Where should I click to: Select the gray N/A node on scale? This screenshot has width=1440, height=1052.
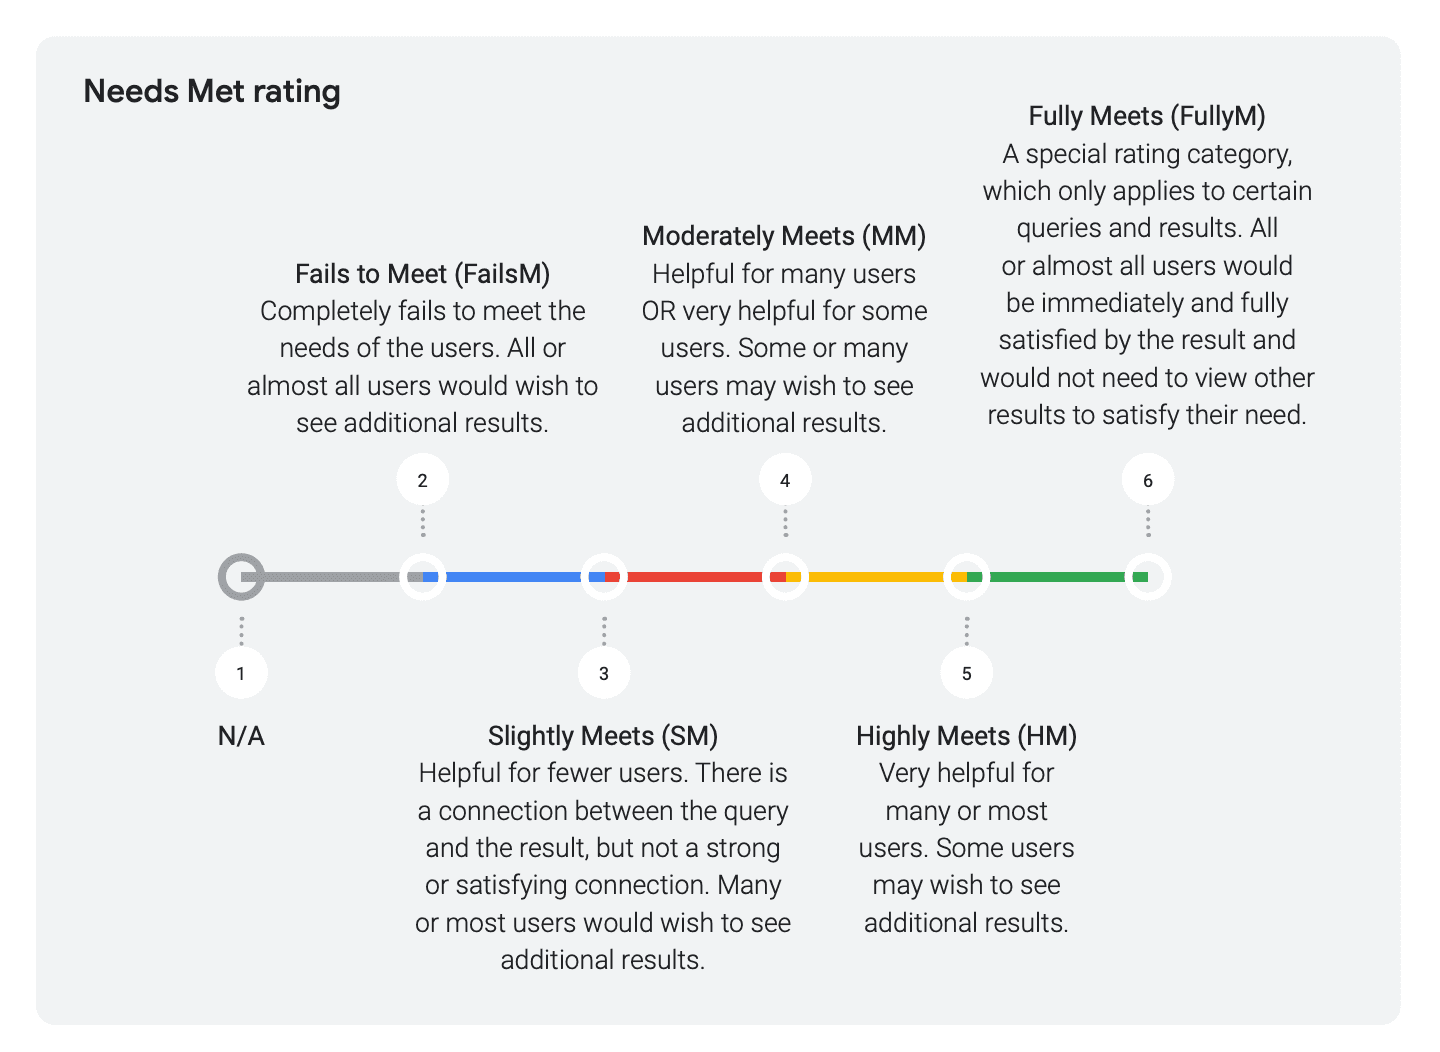(x=241, y=577)
